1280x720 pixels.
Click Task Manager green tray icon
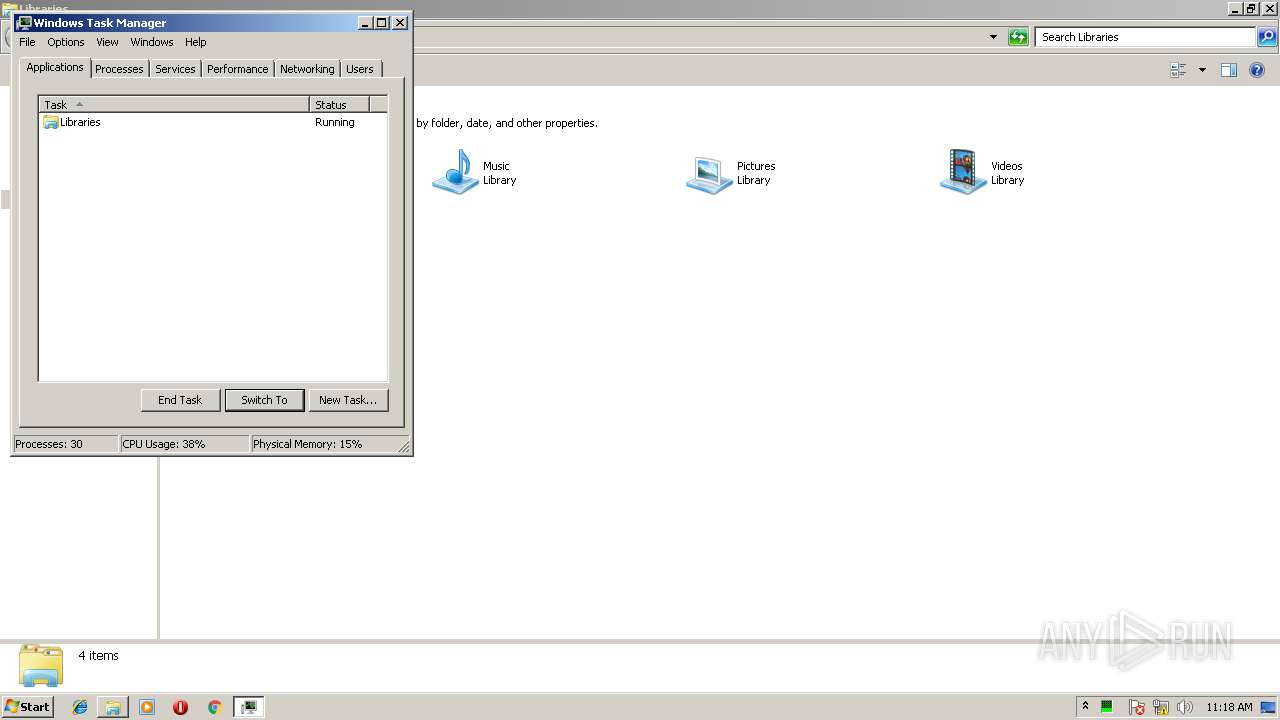click(x=1107, y=707)
